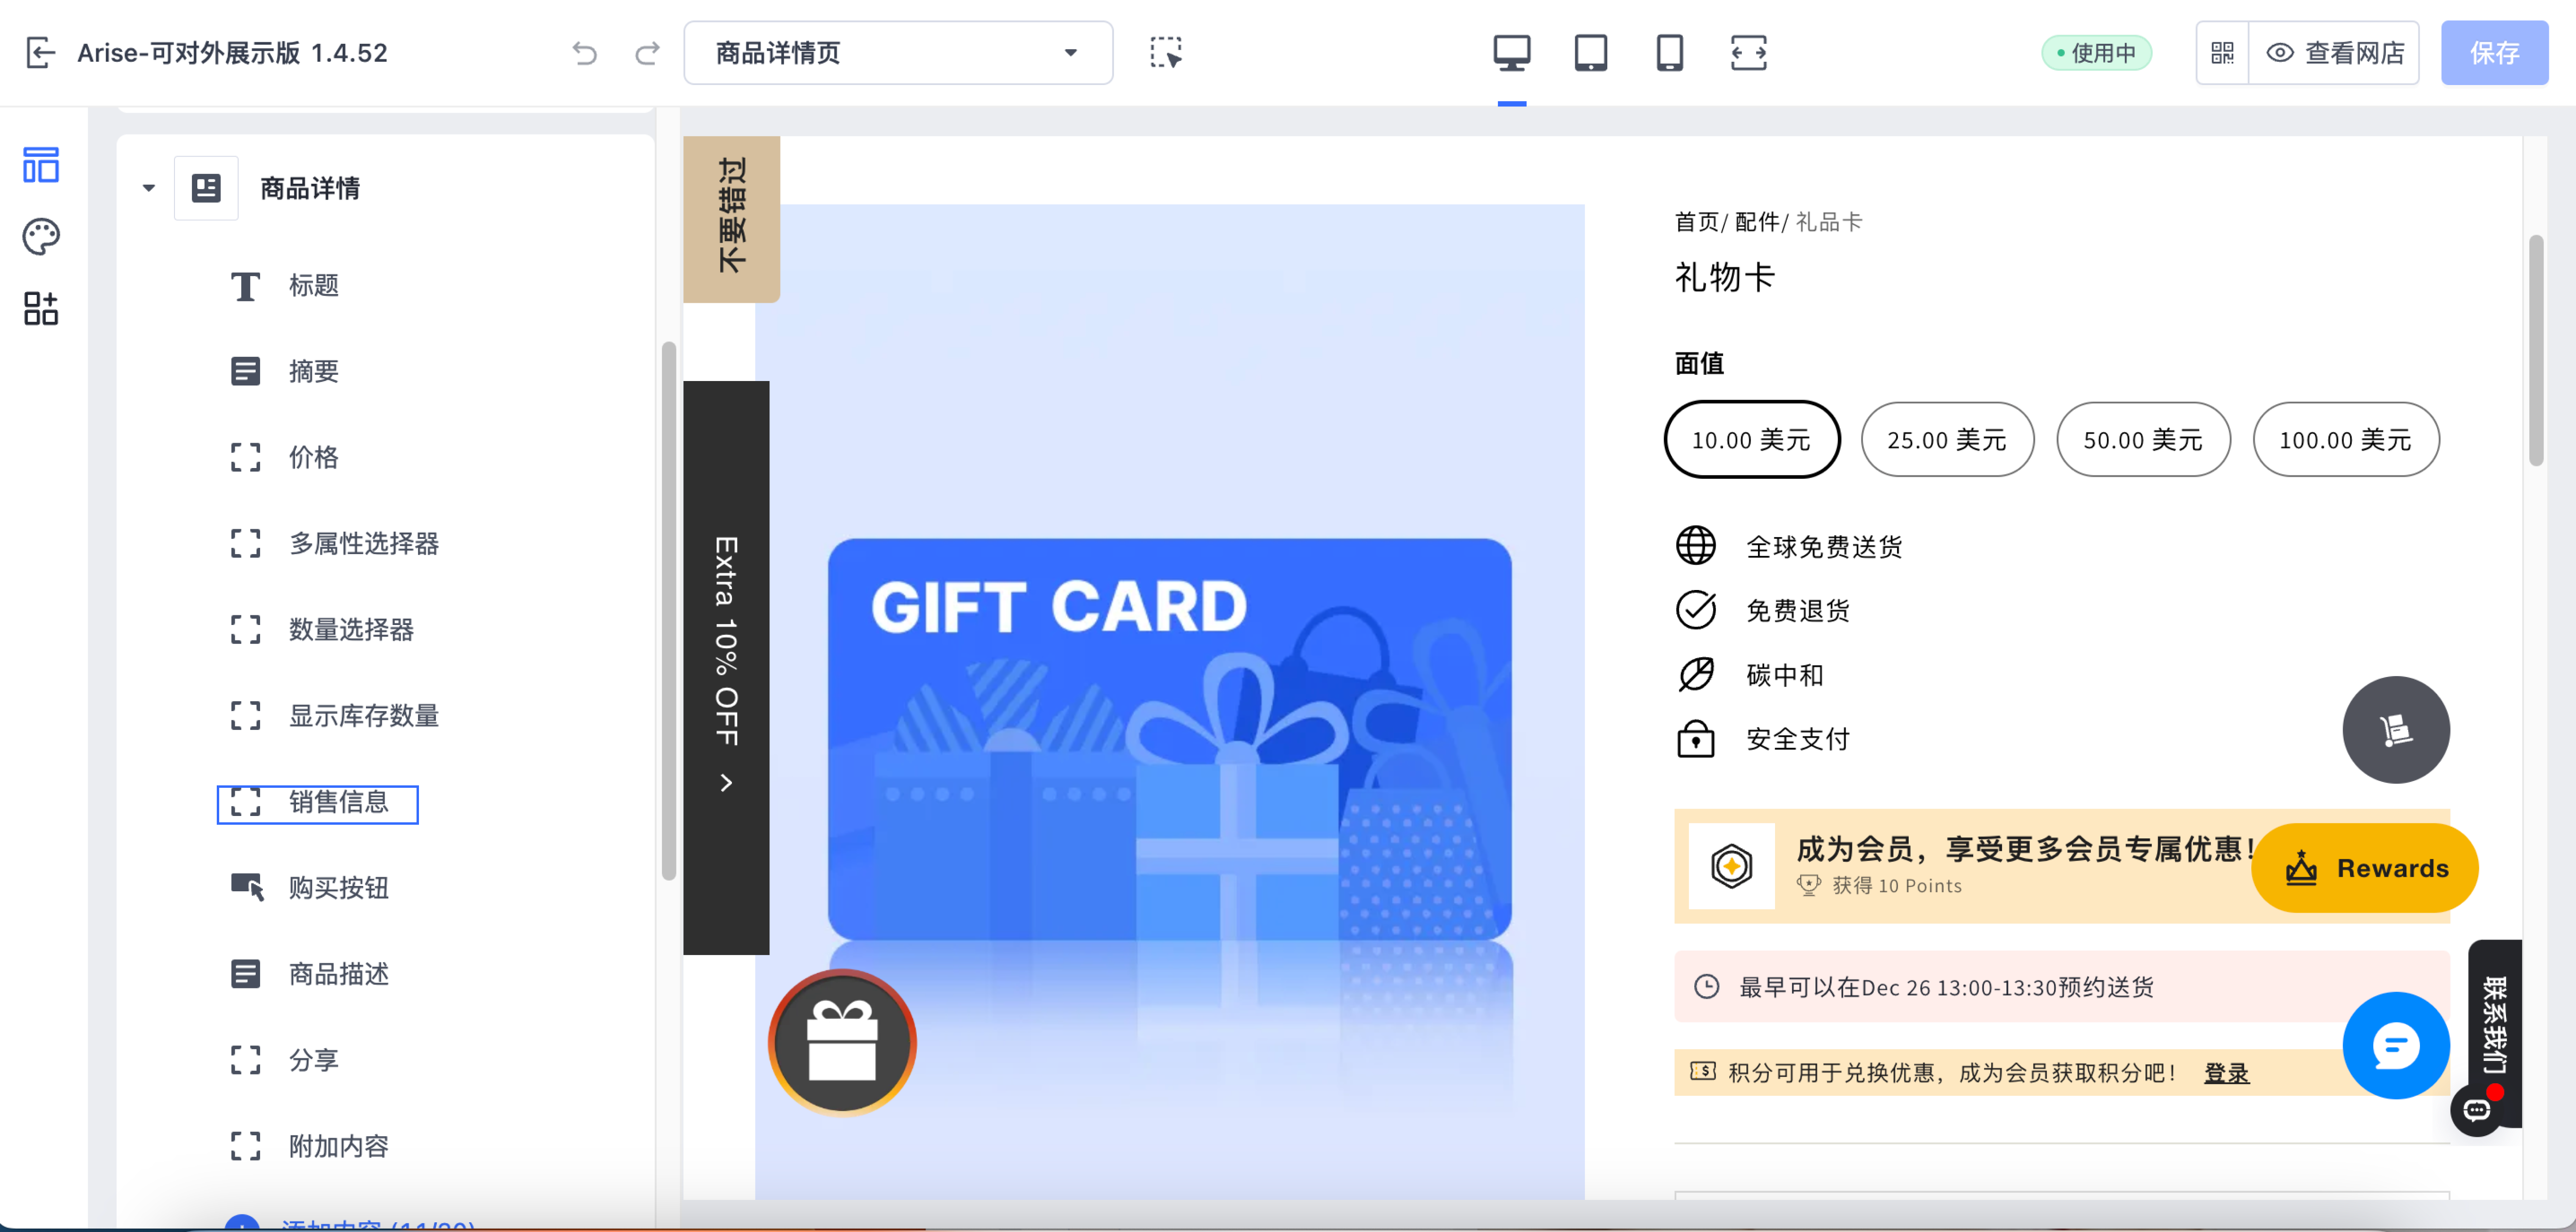Switch to mobile phone preview
This screenshot has width=2576, height=1232.
click(1669, 53)
